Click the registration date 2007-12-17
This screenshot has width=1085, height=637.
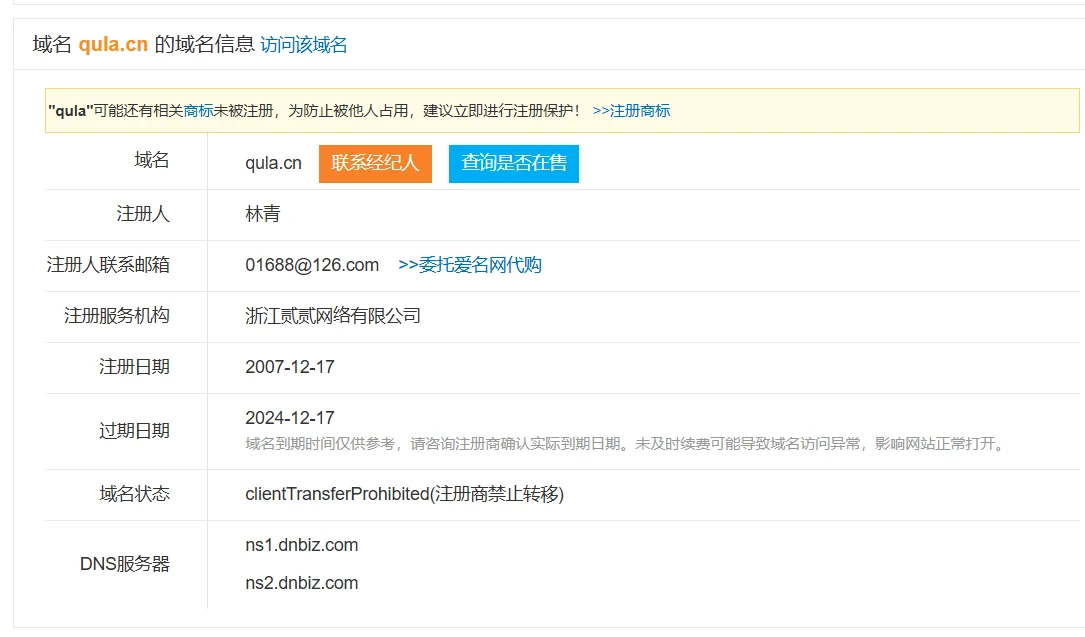(290, 367)
